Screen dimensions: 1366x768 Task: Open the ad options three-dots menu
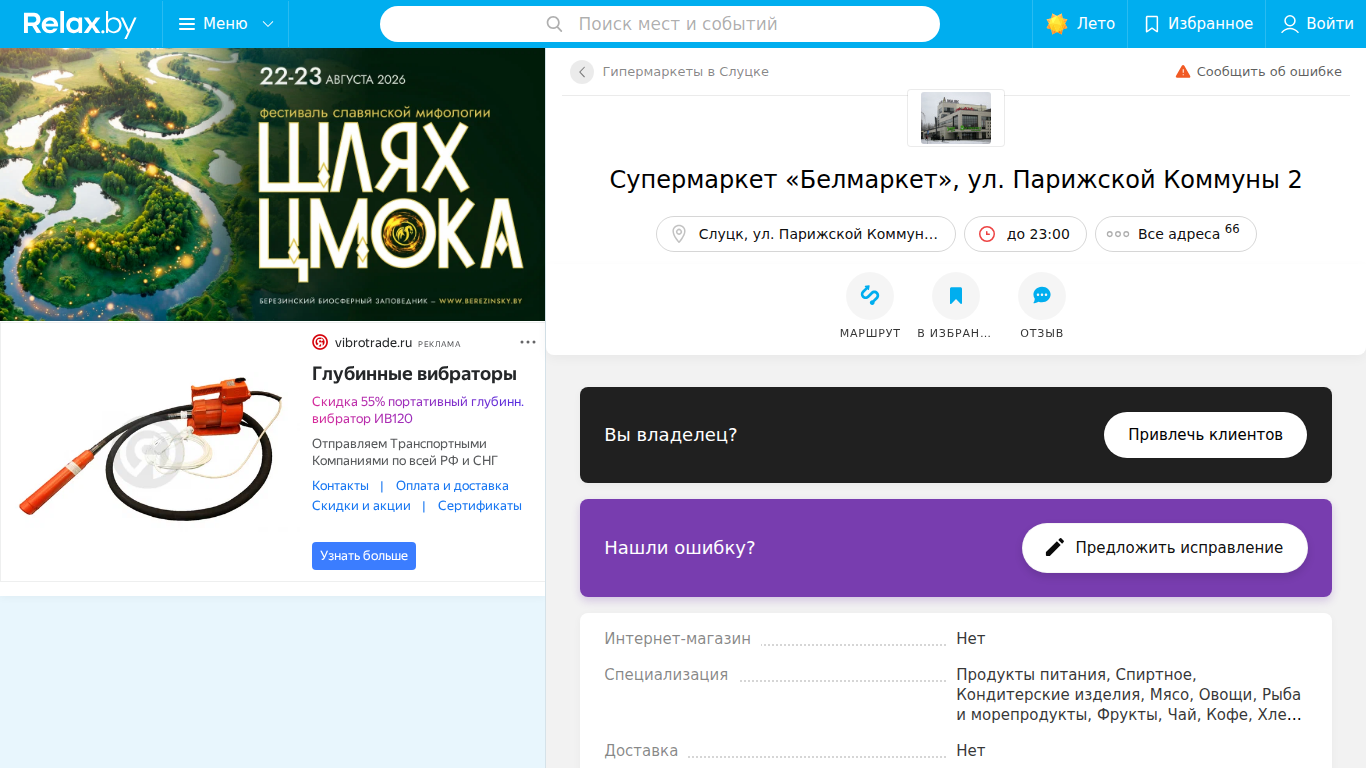click(x=528, y=342)
